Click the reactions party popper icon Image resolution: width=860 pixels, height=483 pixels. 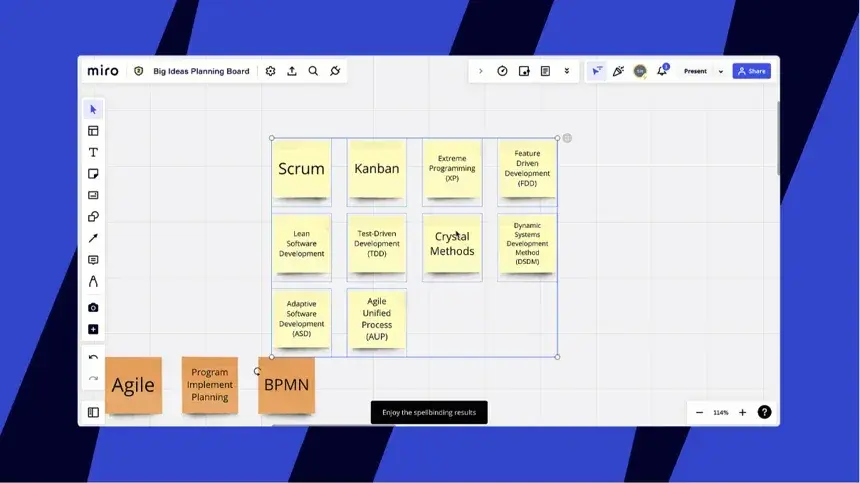[618, 71]
